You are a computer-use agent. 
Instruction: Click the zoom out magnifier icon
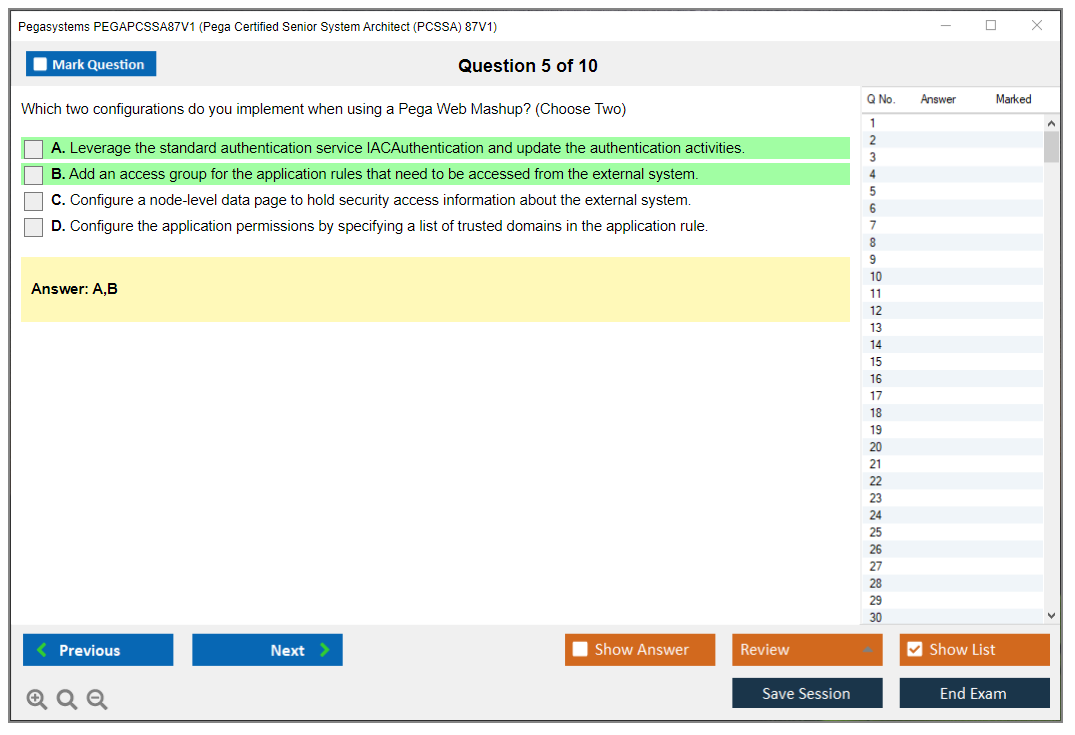click(x=97, y=700)
